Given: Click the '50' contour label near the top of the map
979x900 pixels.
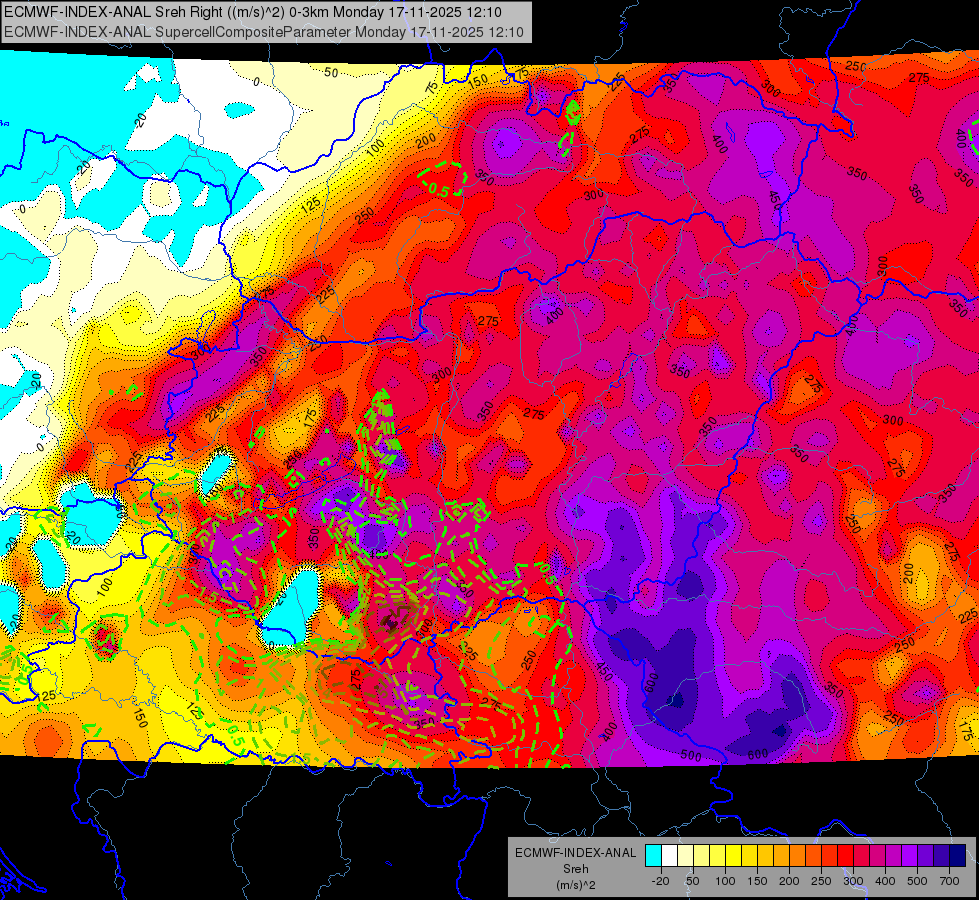Looking at the screenshot, I should point(331,72).
